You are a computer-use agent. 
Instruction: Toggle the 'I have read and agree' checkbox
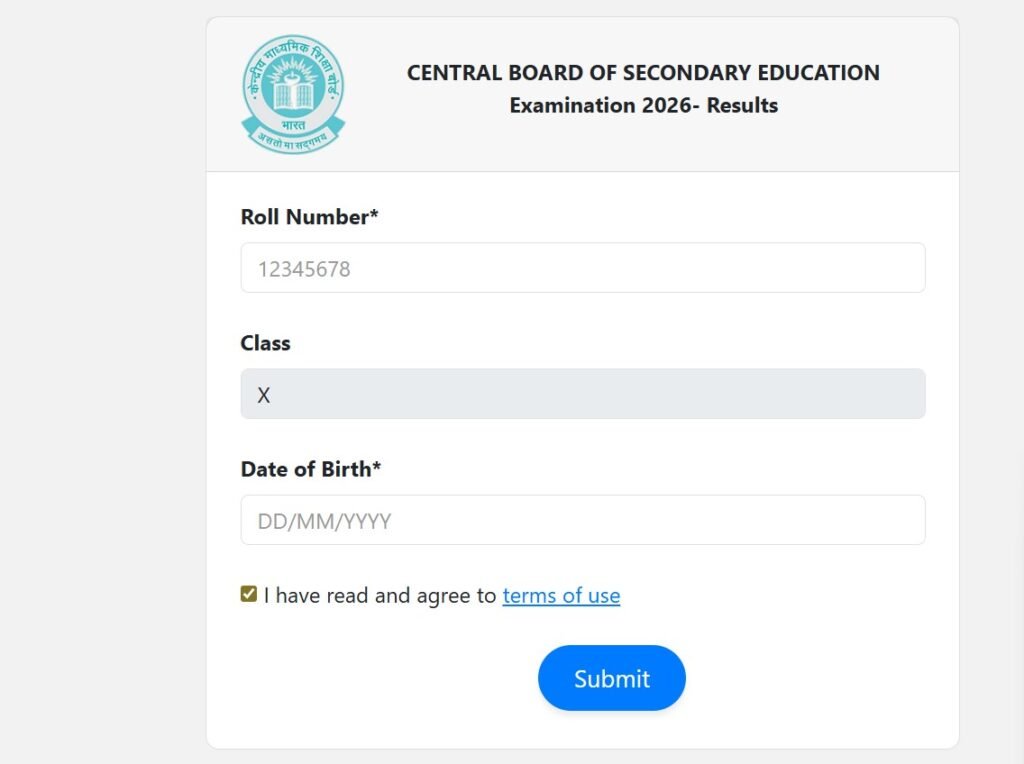[x=249, y=595]
